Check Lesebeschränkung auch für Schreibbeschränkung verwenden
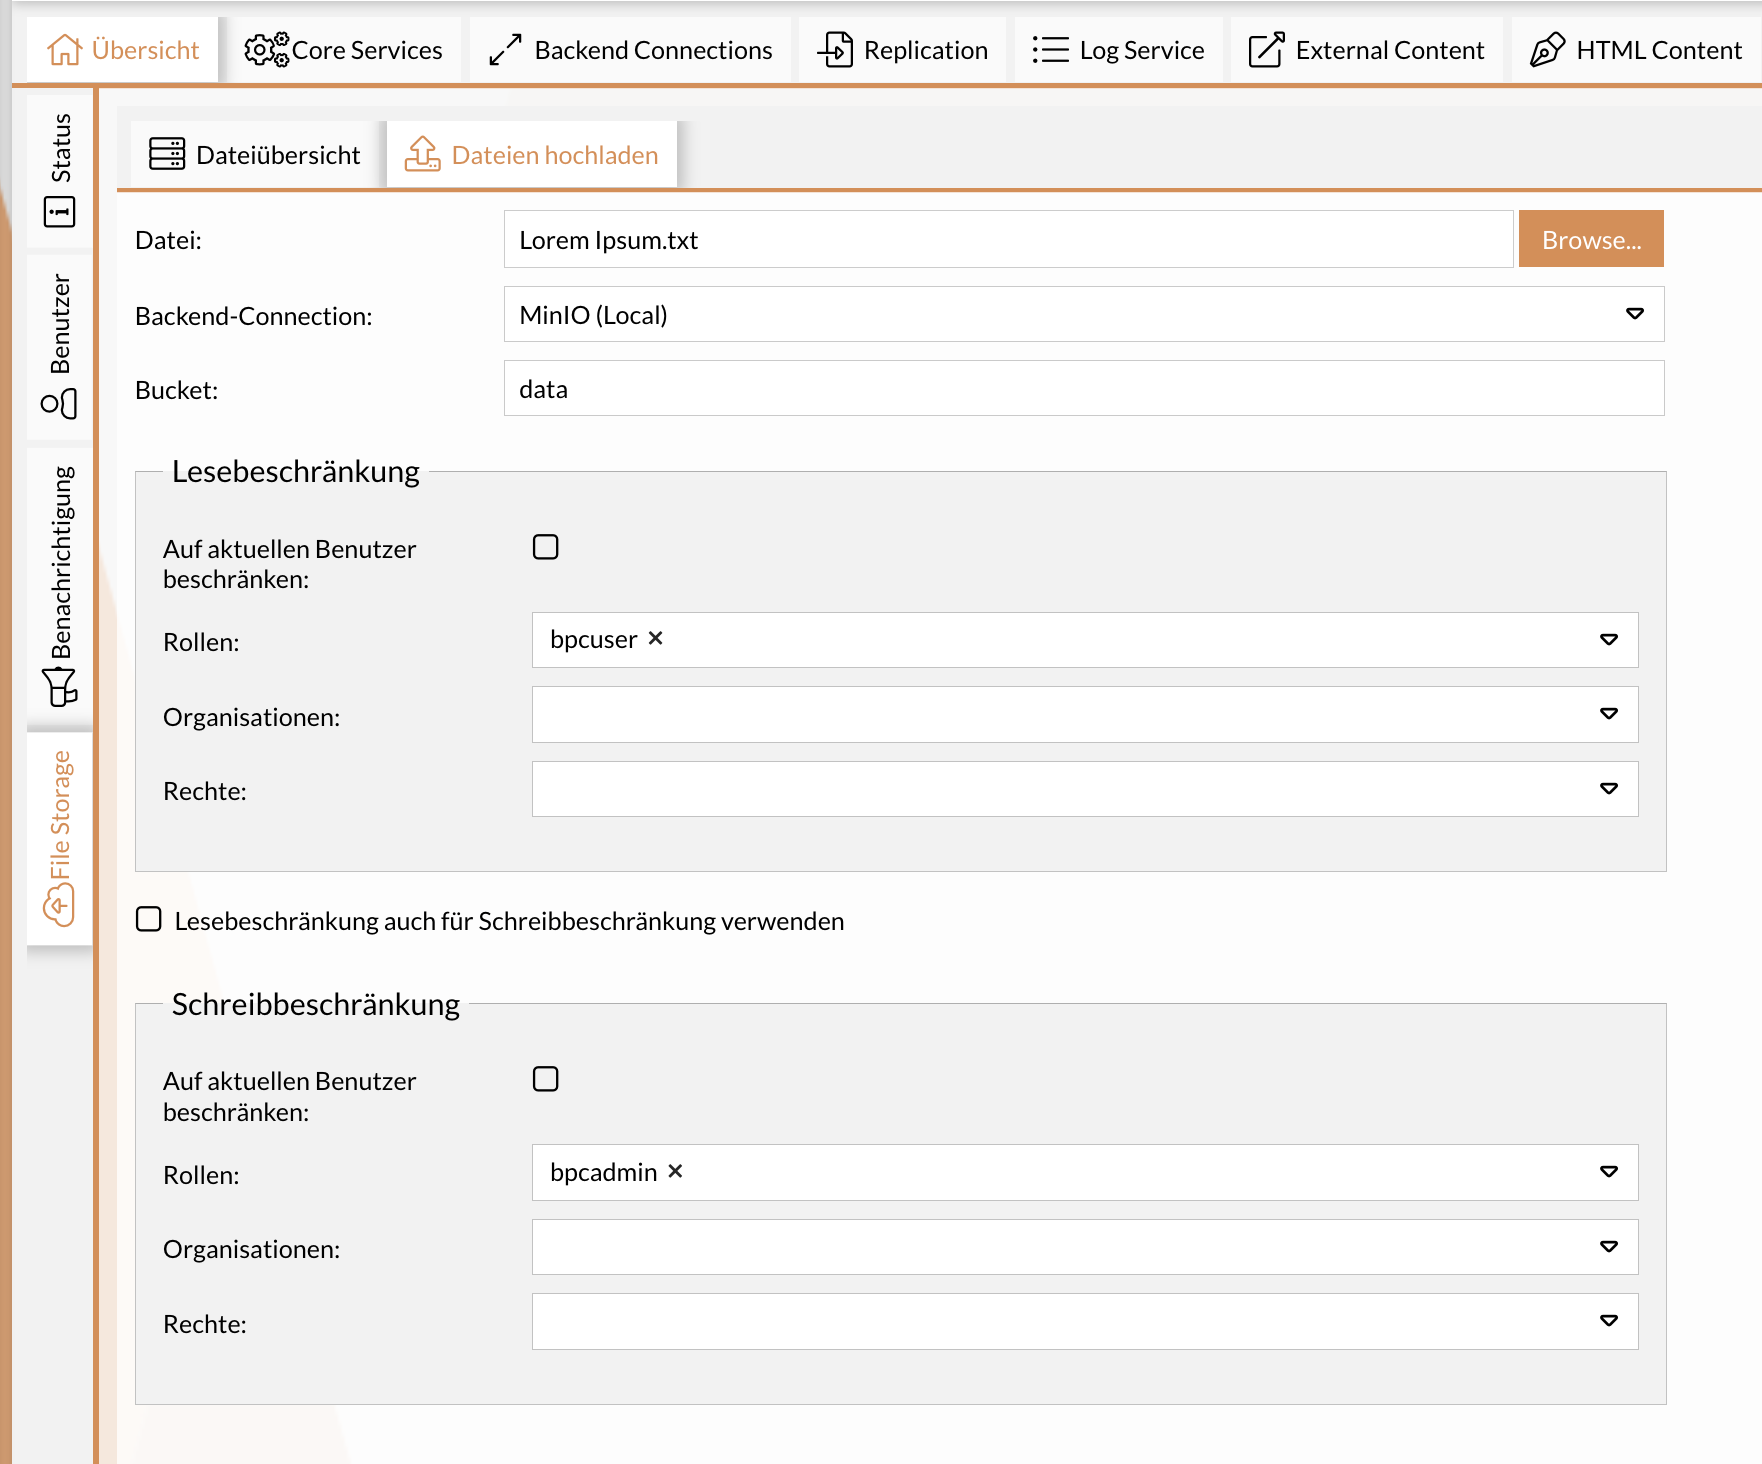 [149, 920]
